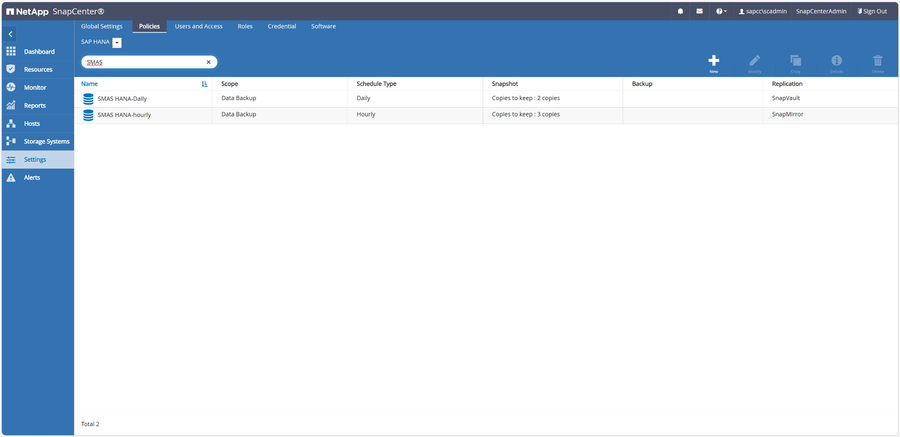Open the notifications bell icon
The image size is (900, 437).
coord(680,11)
